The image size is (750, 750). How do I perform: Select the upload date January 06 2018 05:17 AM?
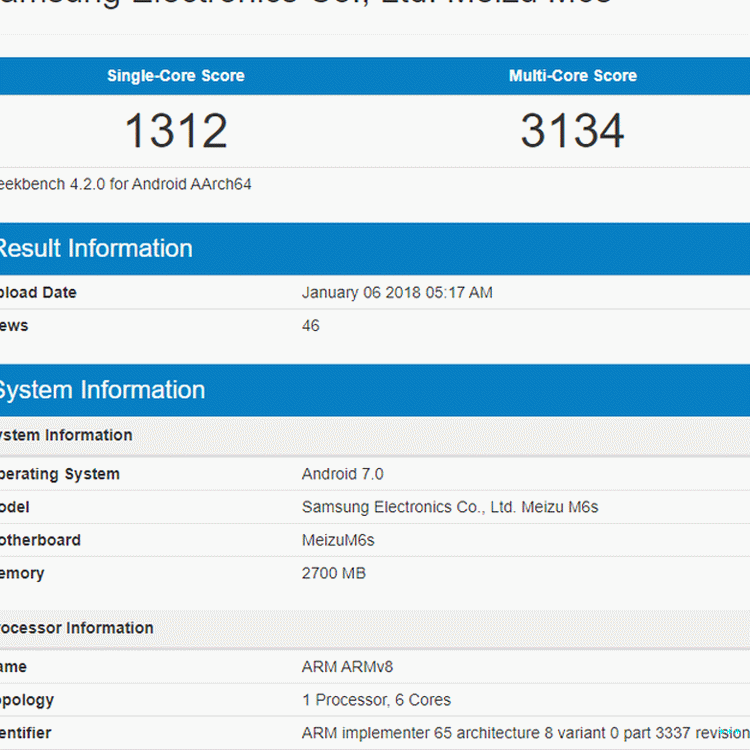pos(397,292)
